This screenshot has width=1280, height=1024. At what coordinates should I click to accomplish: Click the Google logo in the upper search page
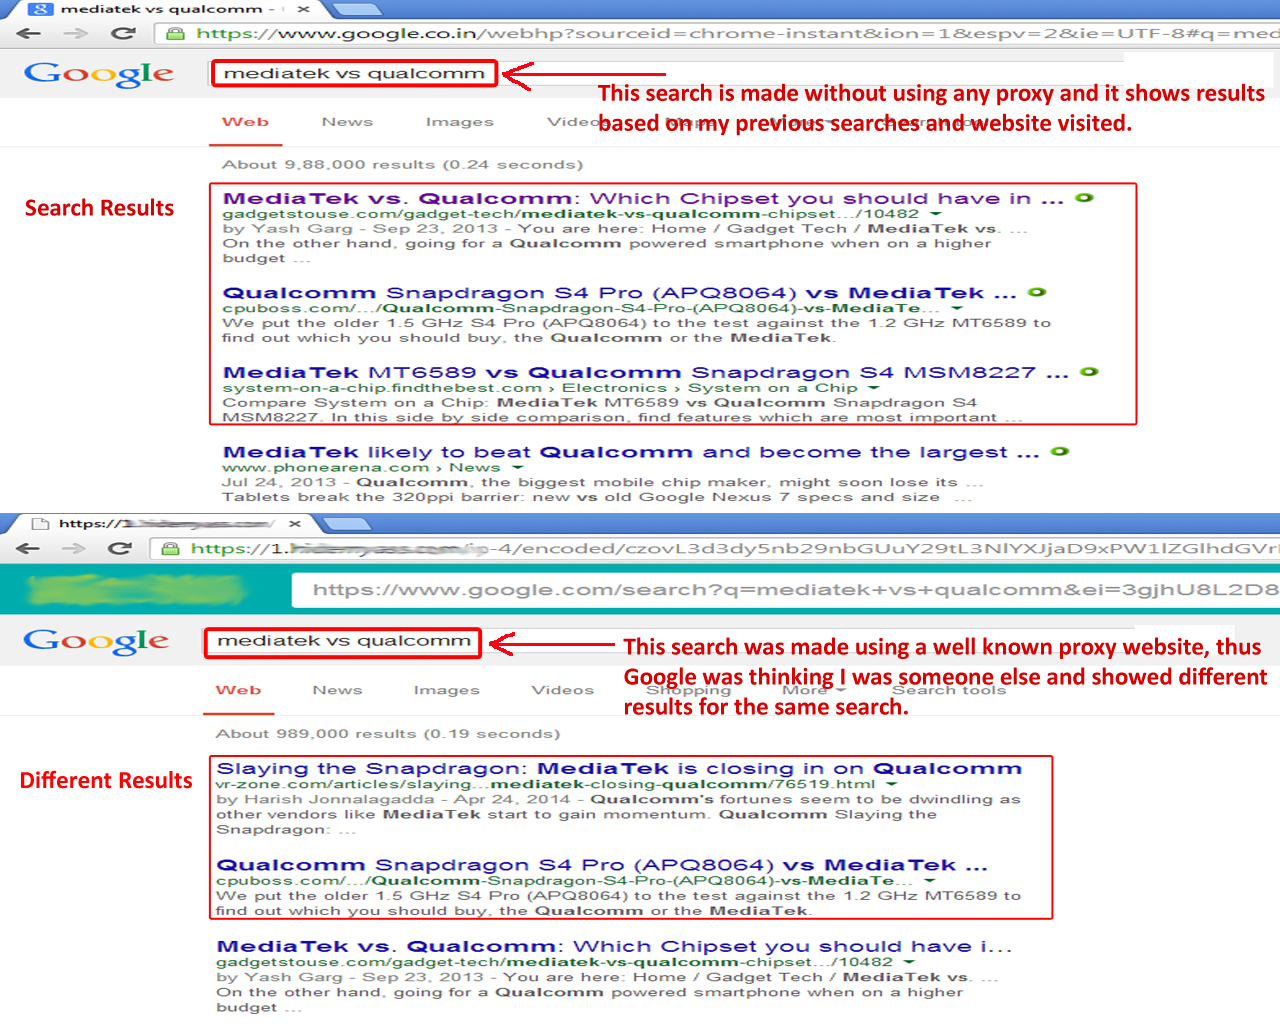pyautogui.click(x=98, y=74)
